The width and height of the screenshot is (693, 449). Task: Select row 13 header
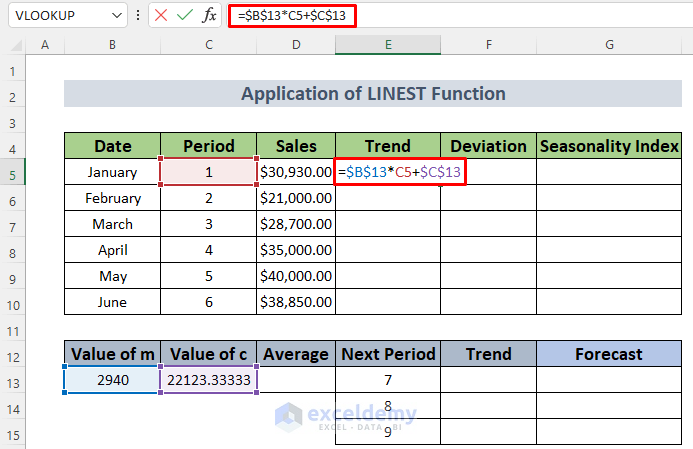pos(13,380)
